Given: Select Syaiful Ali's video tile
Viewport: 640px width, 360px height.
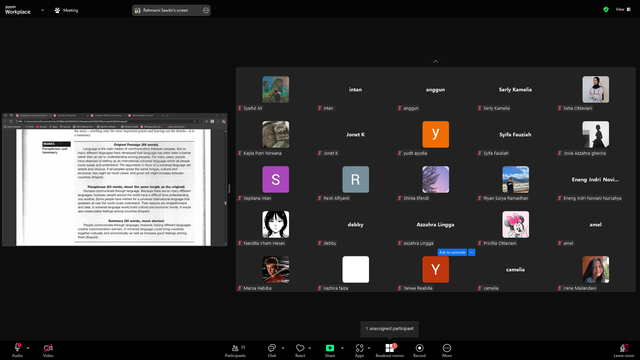Looking at the screenshot, I should point(276,89).
